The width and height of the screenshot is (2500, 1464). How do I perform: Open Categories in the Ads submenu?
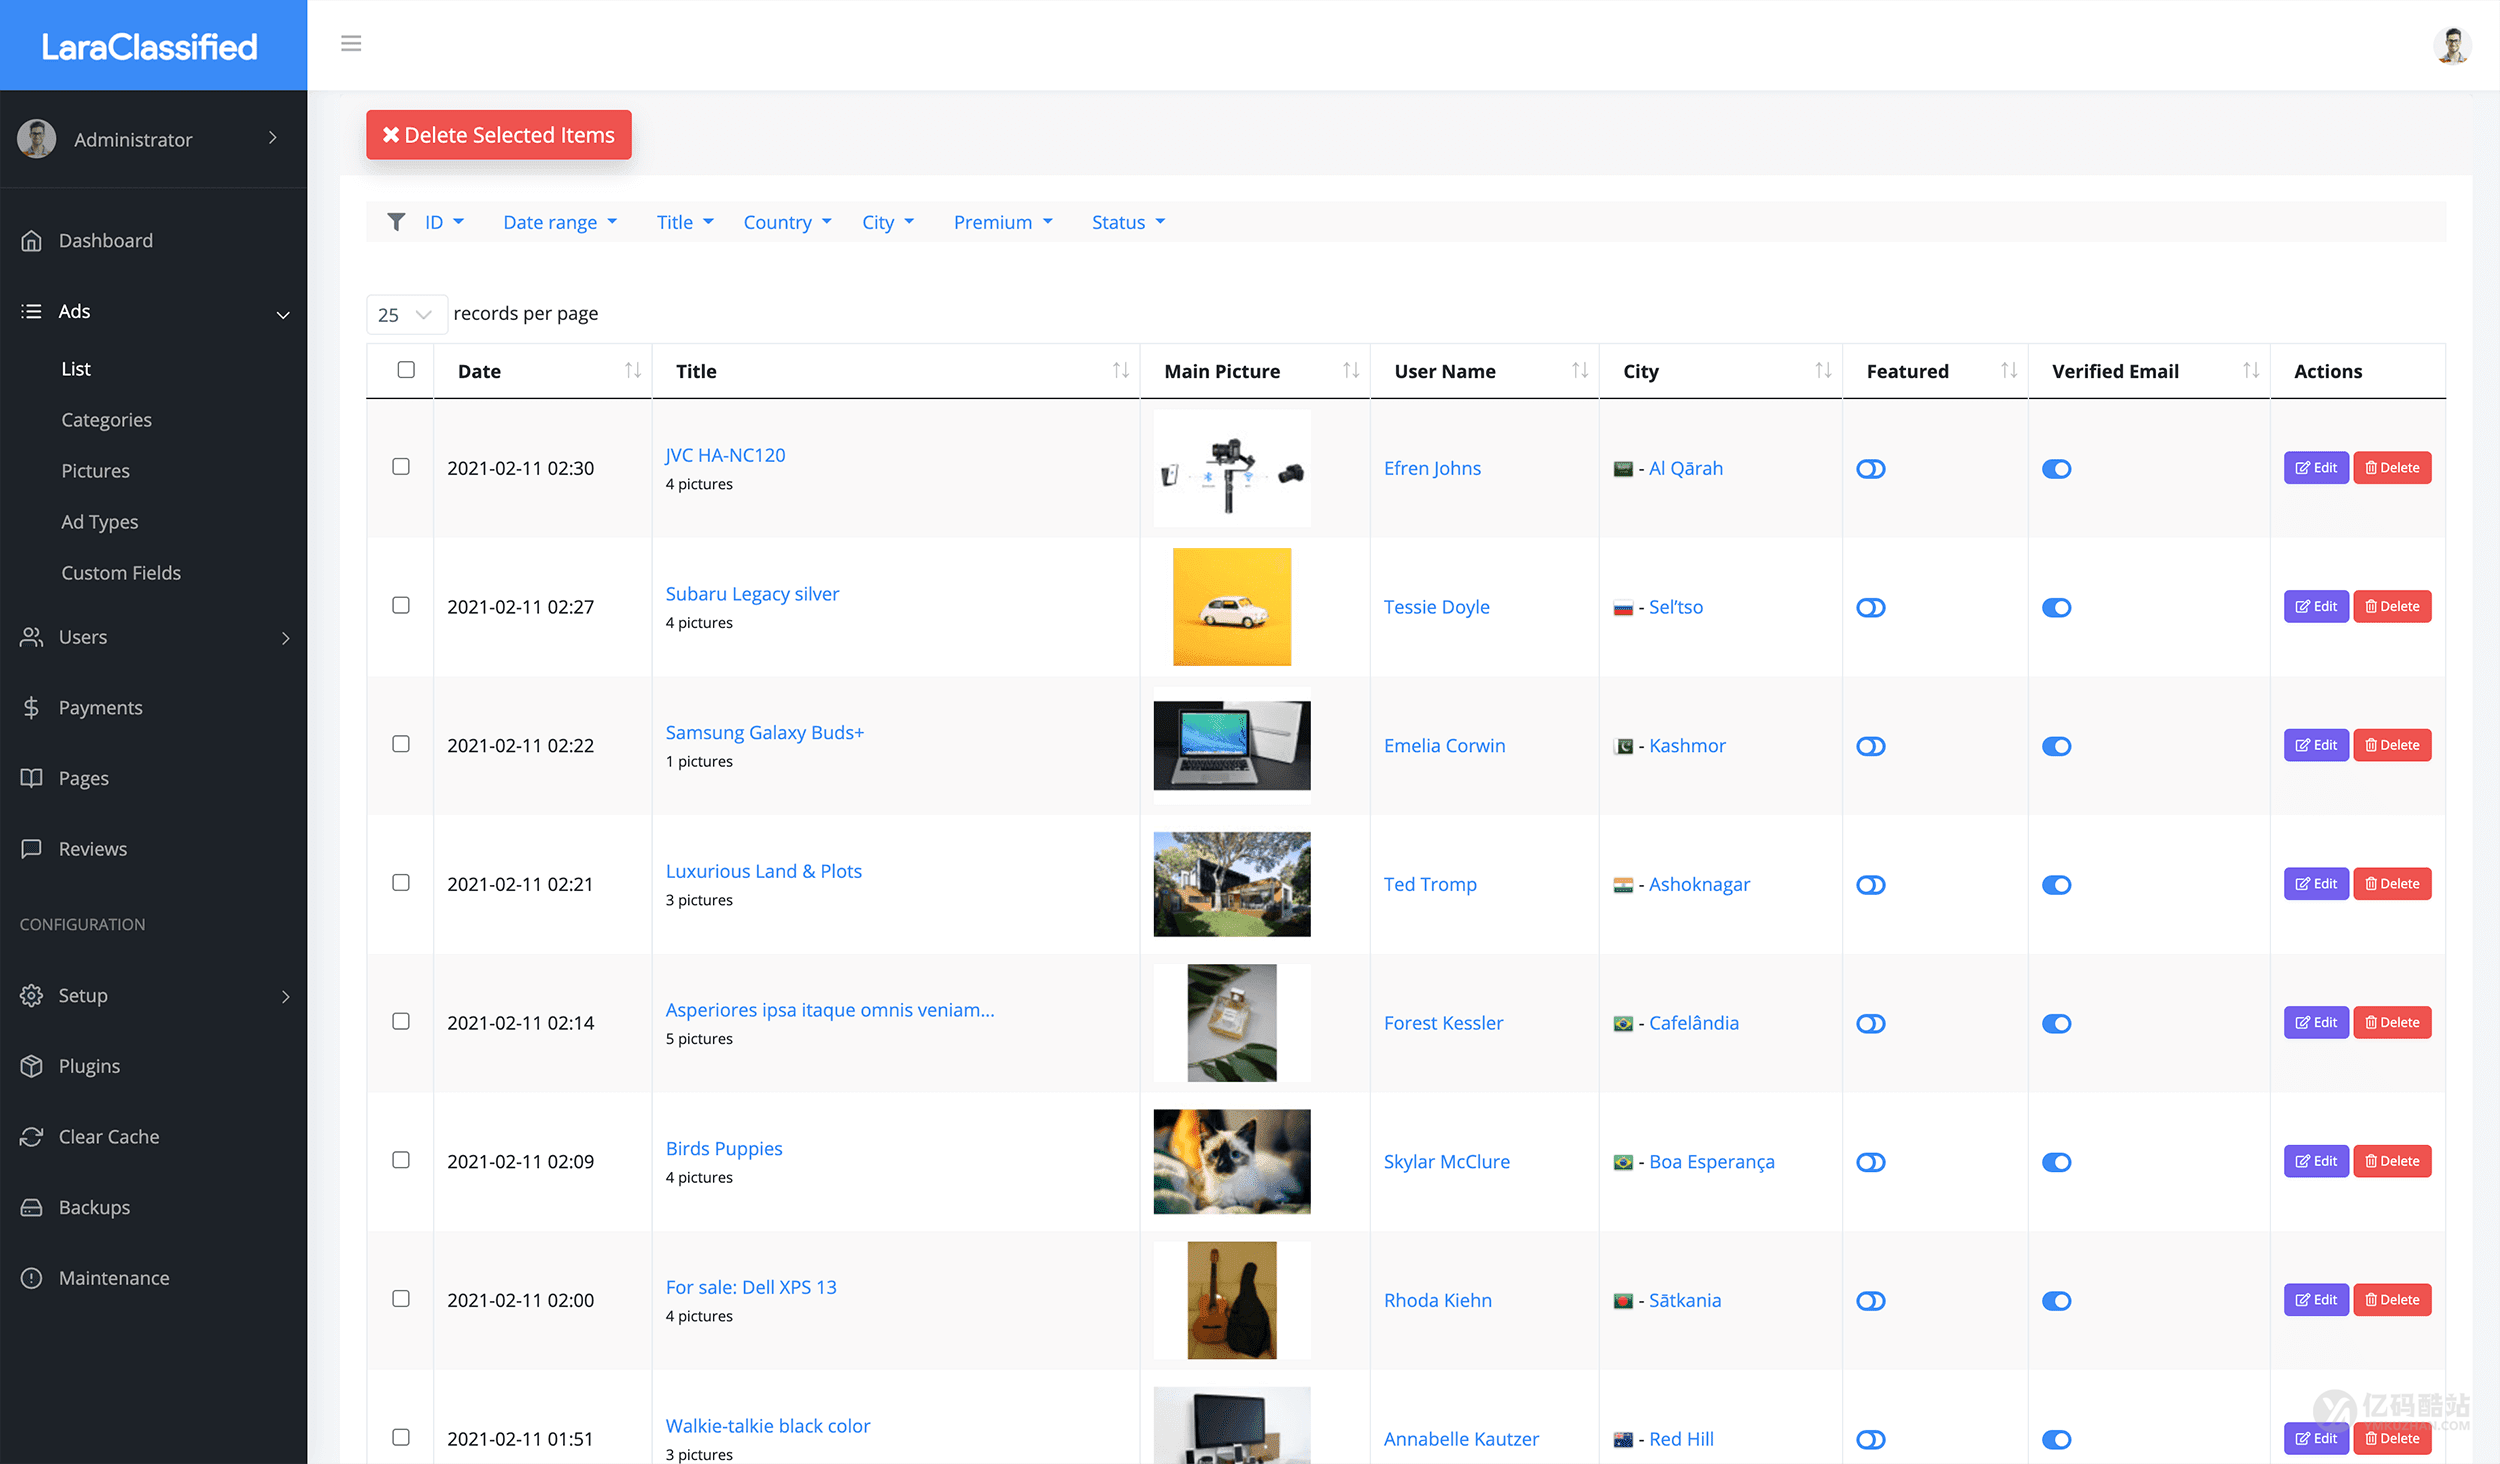(106, 420)
